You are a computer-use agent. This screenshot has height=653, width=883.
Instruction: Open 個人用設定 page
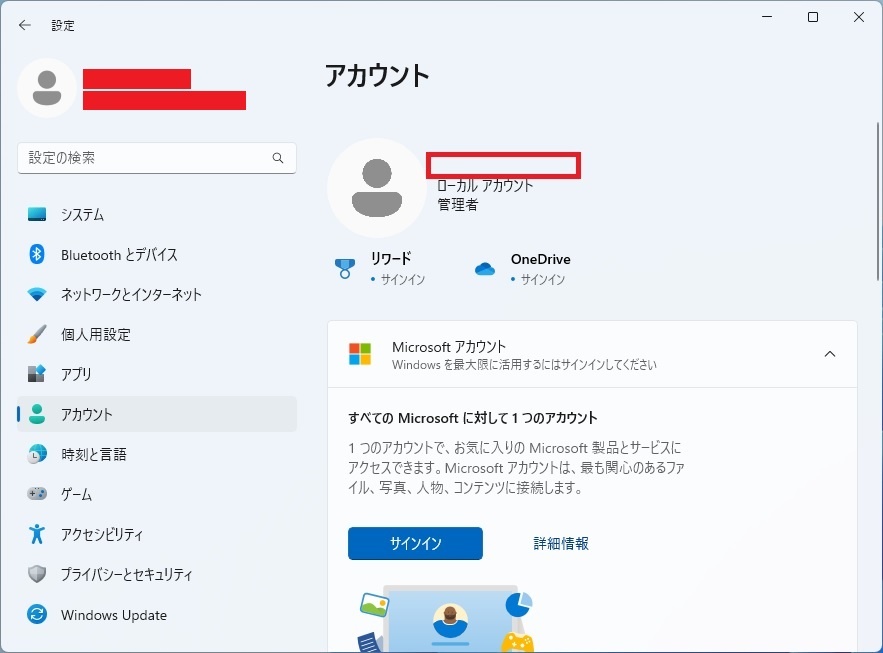(x=157, y=334)
